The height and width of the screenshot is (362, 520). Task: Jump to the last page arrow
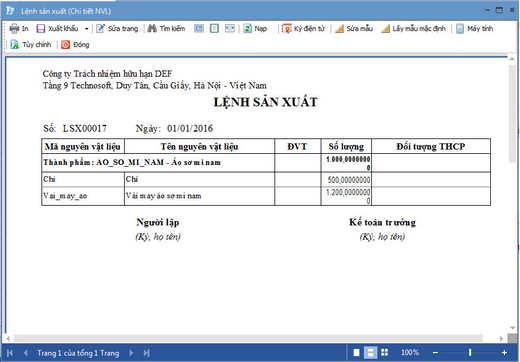click(x=146, y=353)
